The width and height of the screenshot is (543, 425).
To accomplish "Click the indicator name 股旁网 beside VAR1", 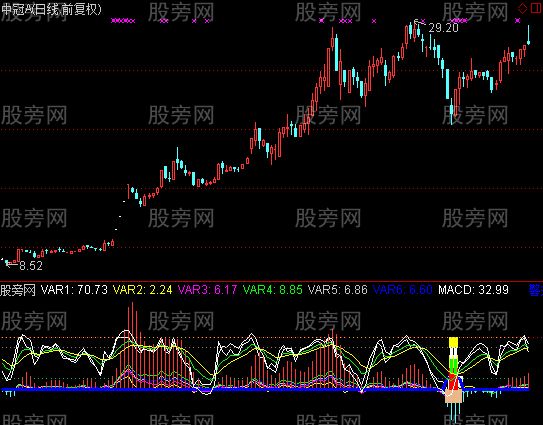I will click(18, 290).
